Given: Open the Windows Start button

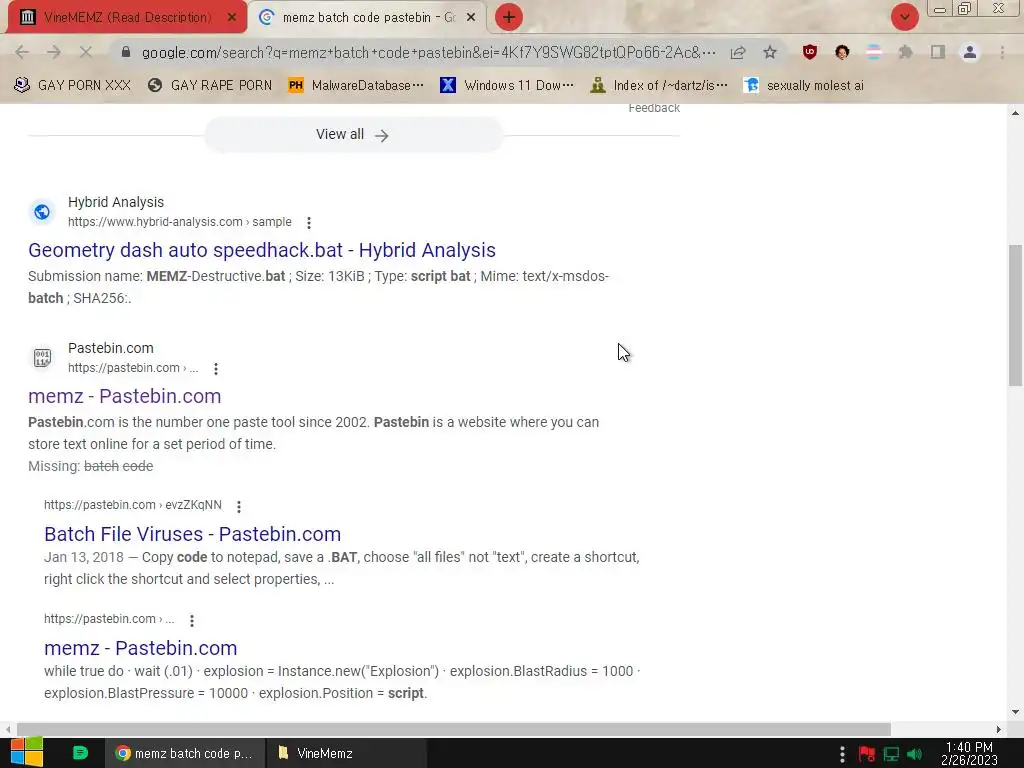Looking at the screenshot, I should (x=26, y=753).
